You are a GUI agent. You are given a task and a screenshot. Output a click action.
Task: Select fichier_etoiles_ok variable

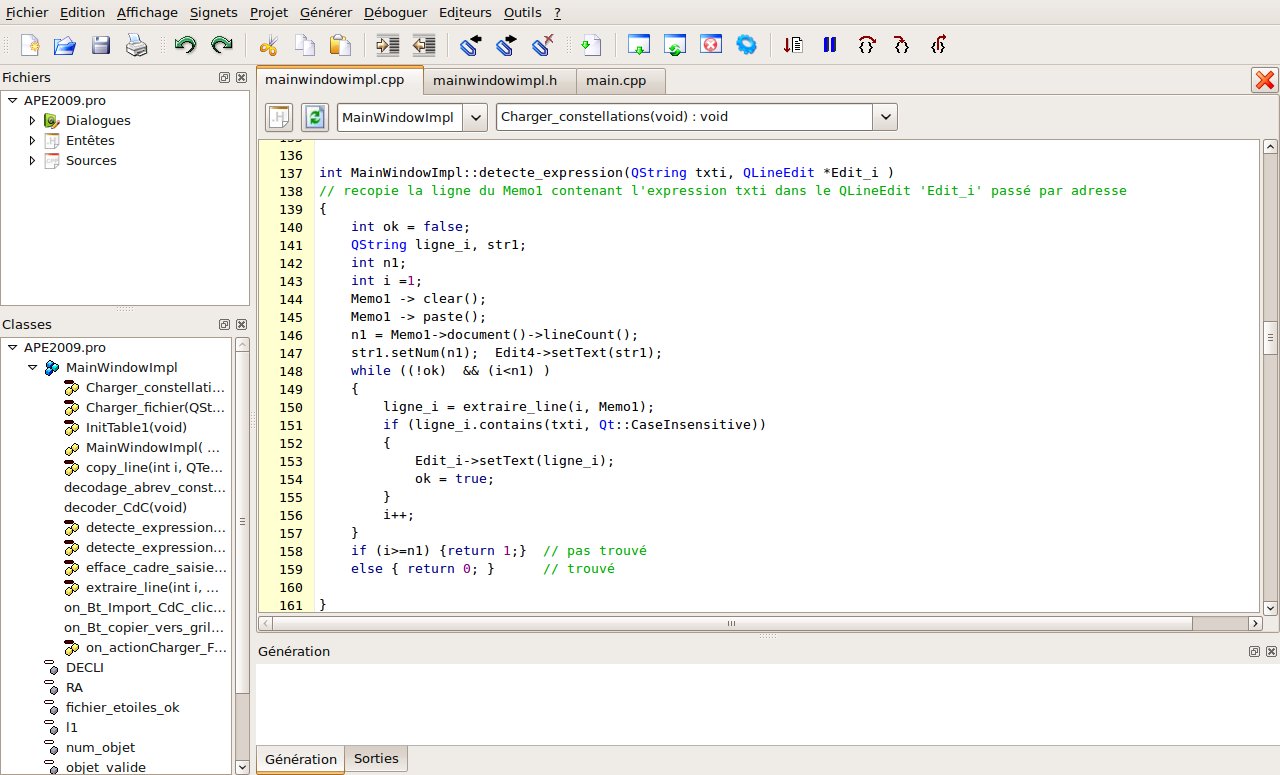122,707
